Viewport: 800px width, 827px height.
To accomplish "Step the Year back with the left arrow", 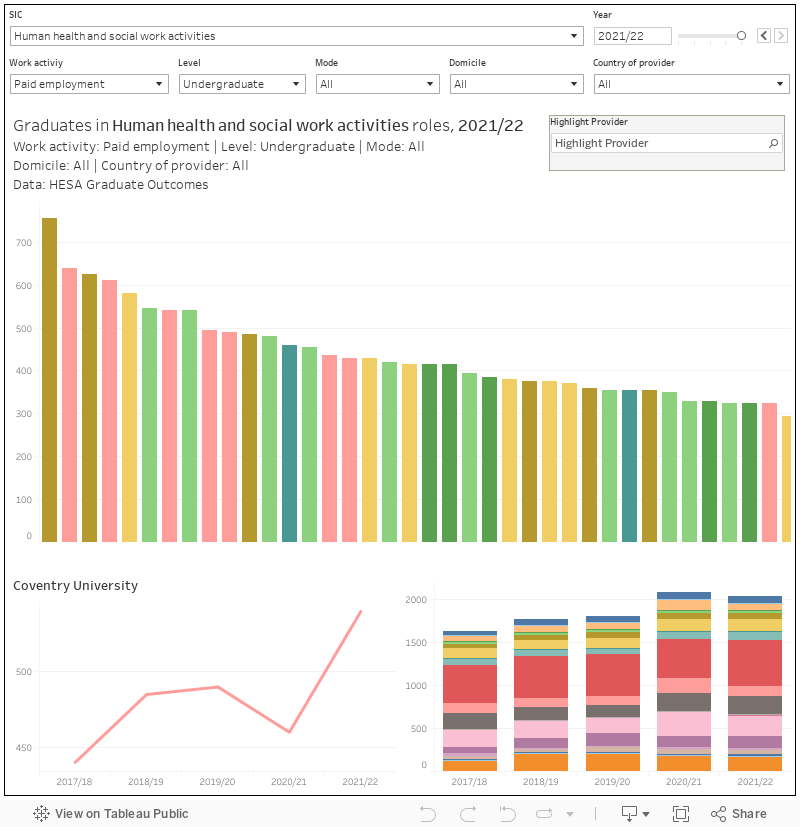I will [x=764, y=36].
